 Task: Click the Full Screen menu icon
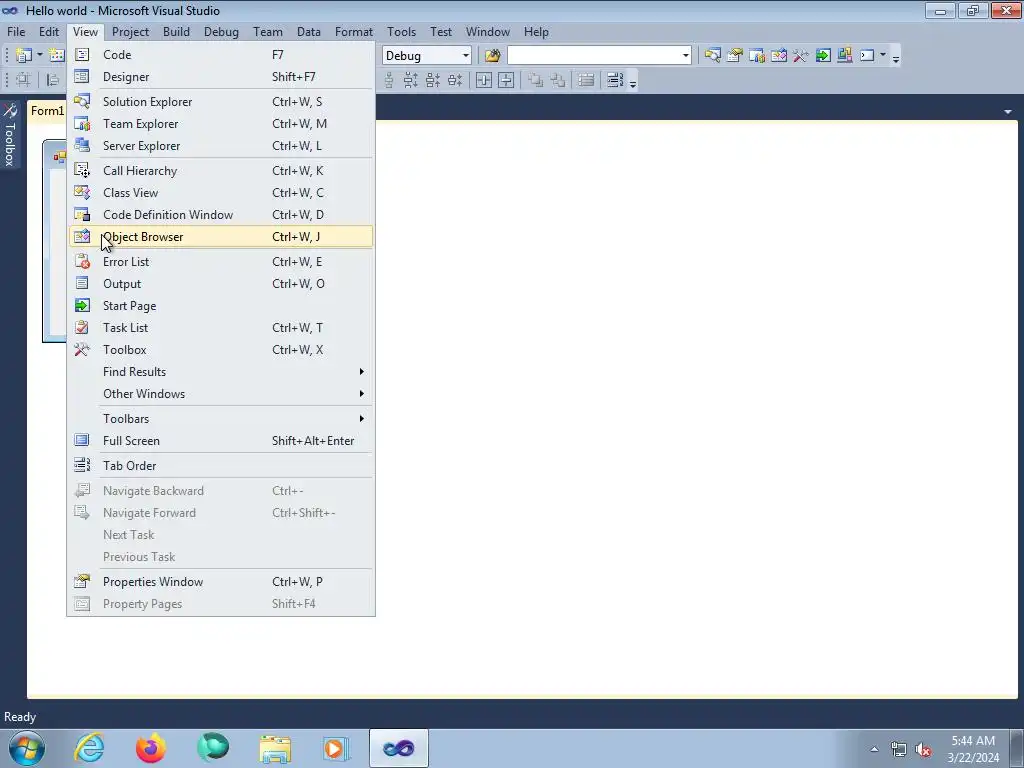point(82,441)
